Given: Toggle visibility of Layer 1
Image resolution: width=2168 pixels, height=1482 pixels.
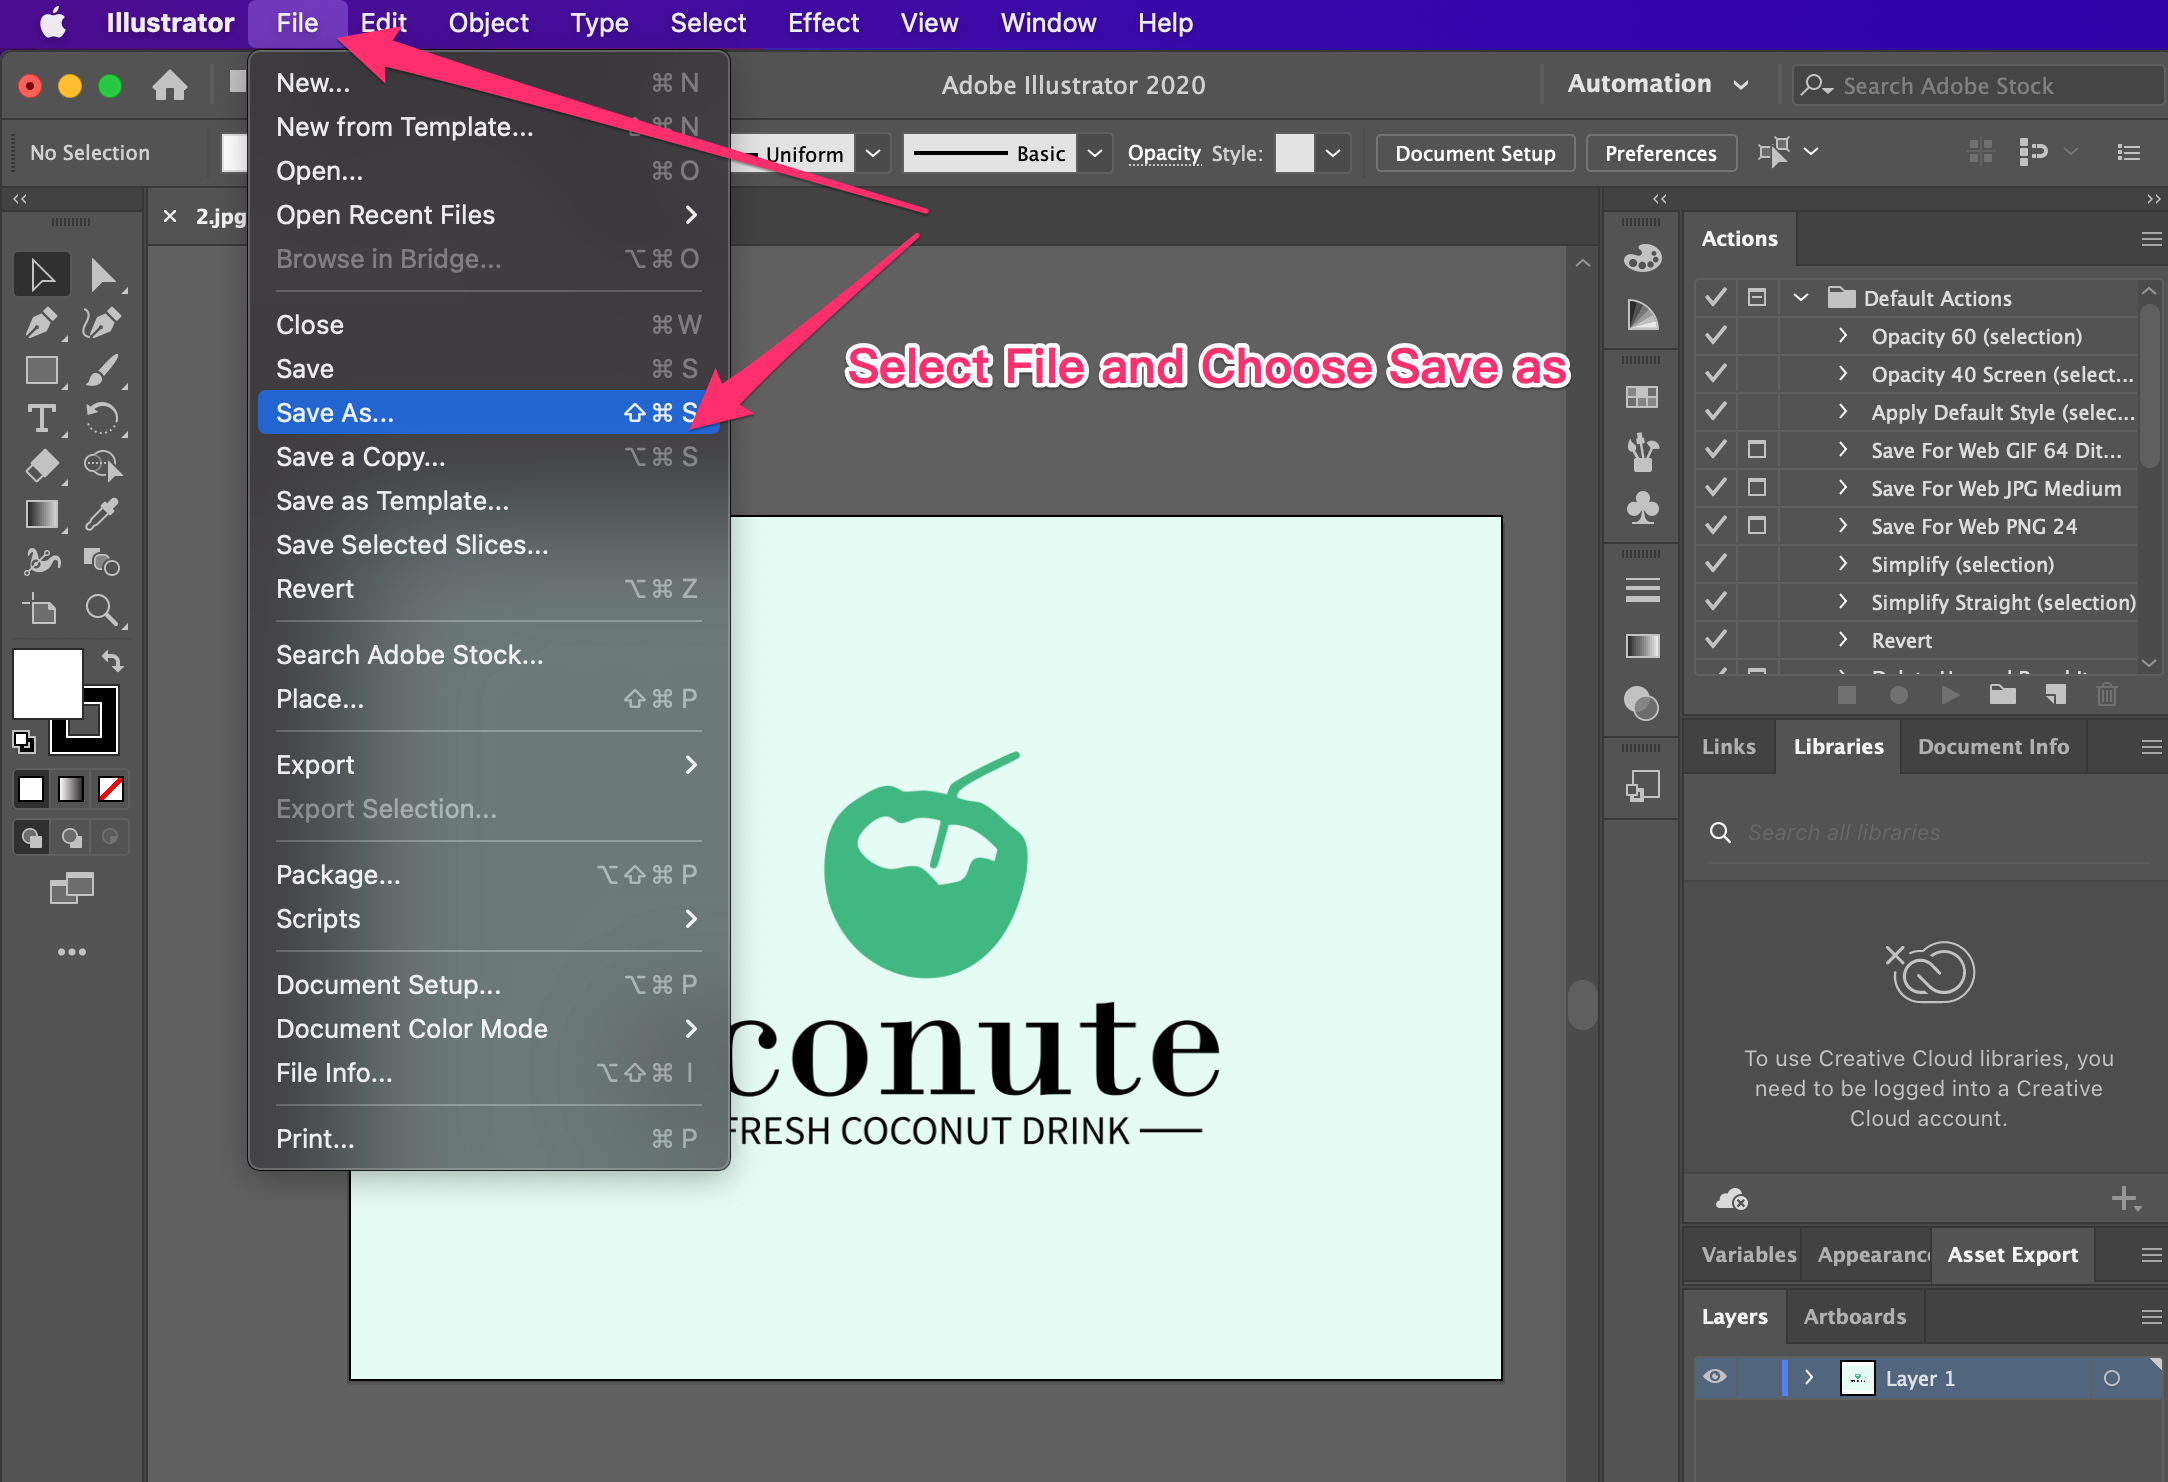Looking at the screenshot, I should coord(1715,1377).
